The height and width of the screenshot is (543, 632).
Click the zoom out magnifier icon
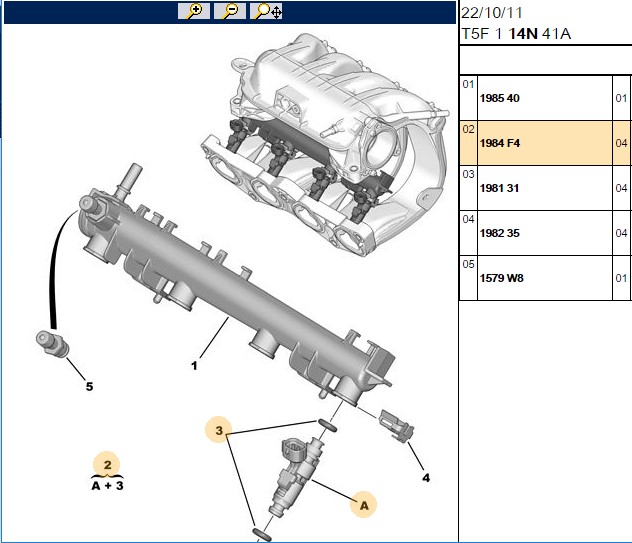click(230, 11)
